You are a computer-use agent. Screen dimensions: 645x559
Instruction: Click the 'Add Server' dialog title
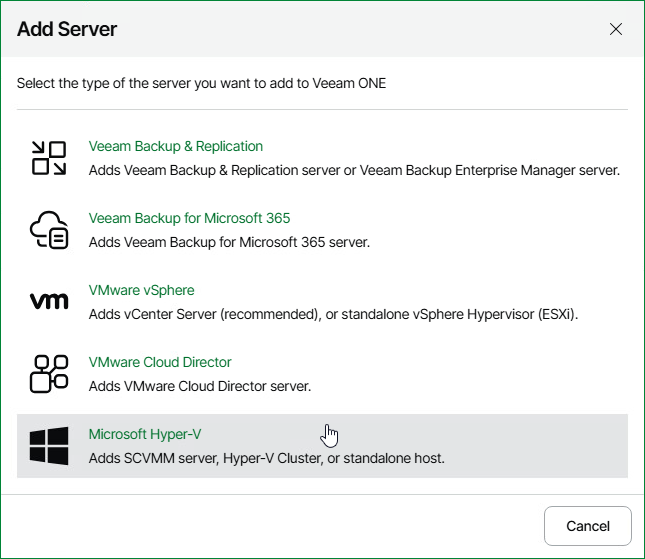(67, 29)
